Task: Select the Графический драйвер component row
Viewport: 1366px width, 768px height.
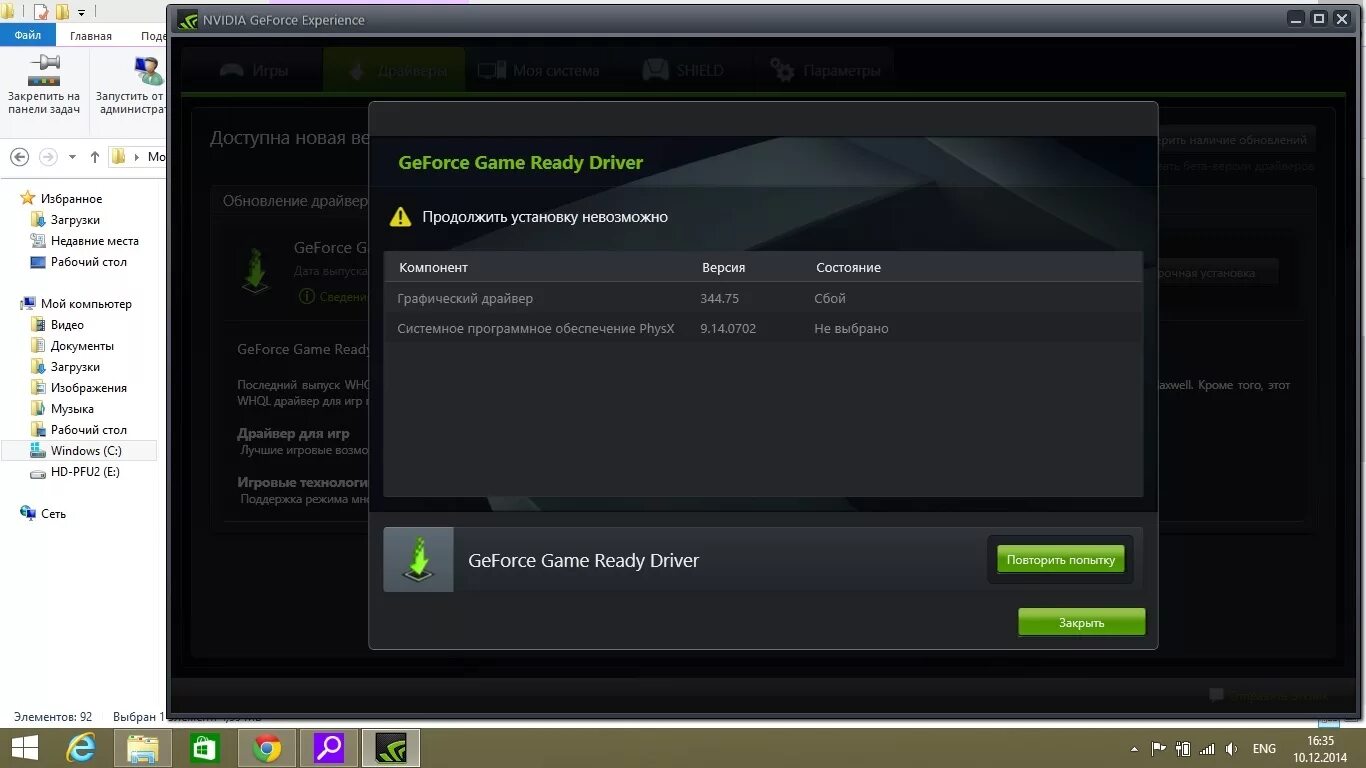Action: [763, 298]
